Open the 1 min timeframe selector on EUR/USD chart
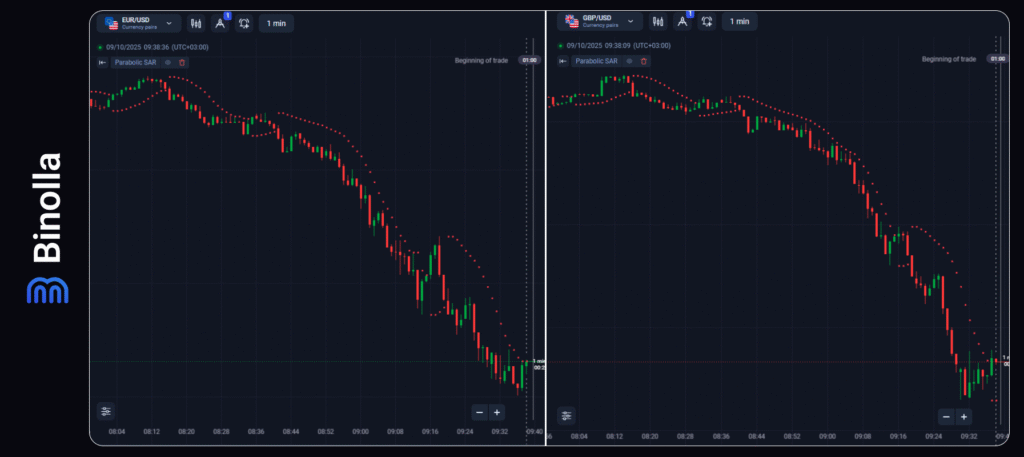 pos(275,22)
